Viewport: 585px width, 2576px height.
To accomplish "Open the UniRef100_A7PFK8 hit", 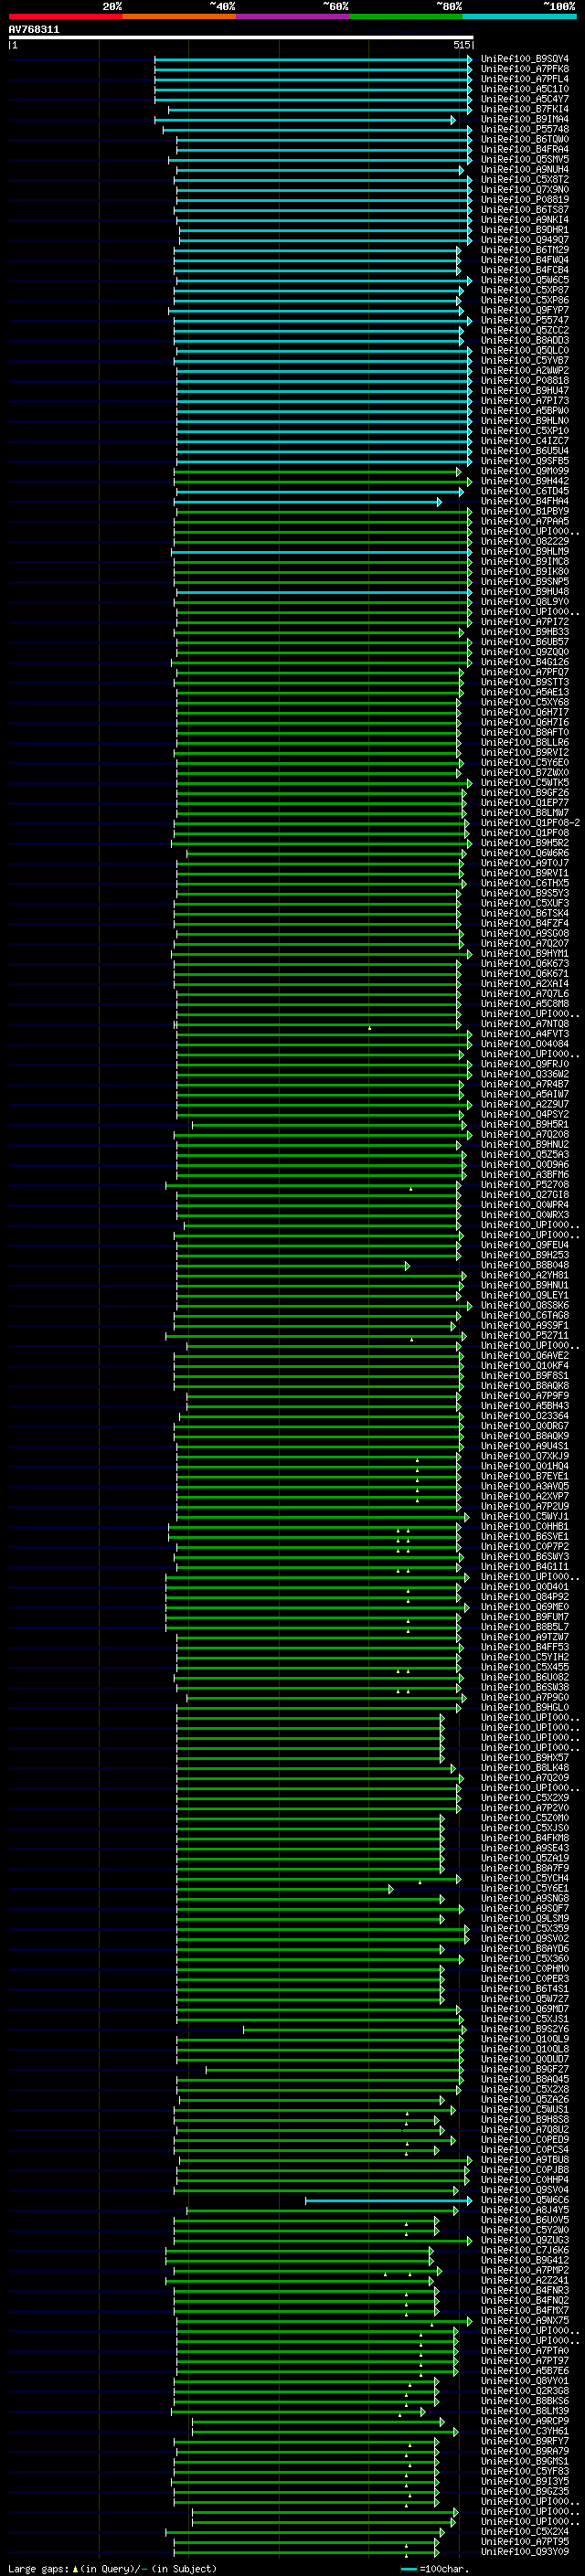I will 524,69.
